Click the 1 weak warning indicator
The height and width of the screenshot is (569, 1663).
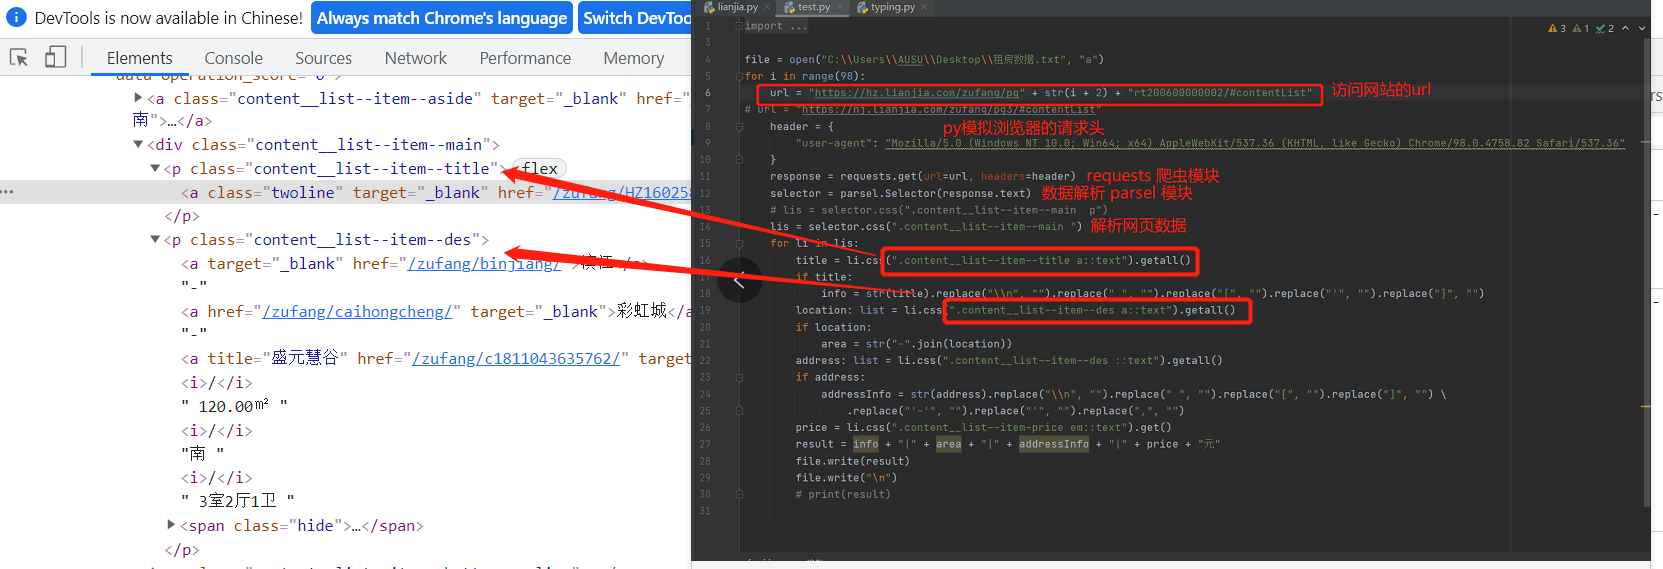pos(1581,28)
